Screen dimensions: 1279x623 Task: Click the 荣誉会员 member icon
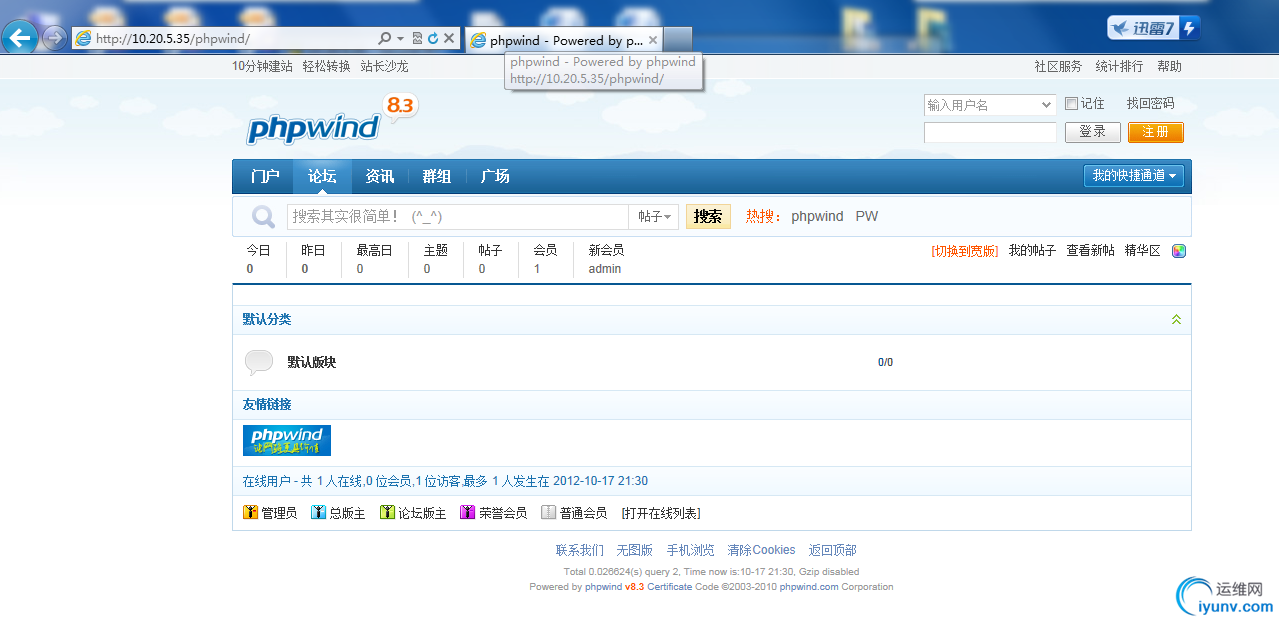[x=467, y=513]
